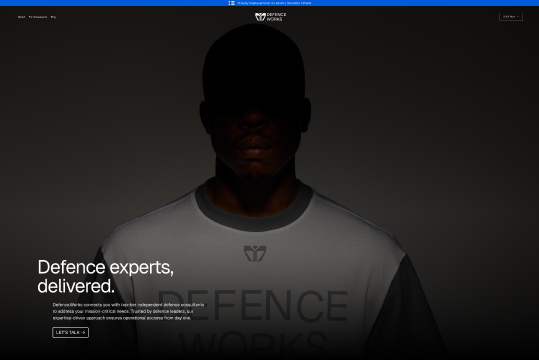
Task: Click the Let's Talk button below hero text
Action: [70, 332]
